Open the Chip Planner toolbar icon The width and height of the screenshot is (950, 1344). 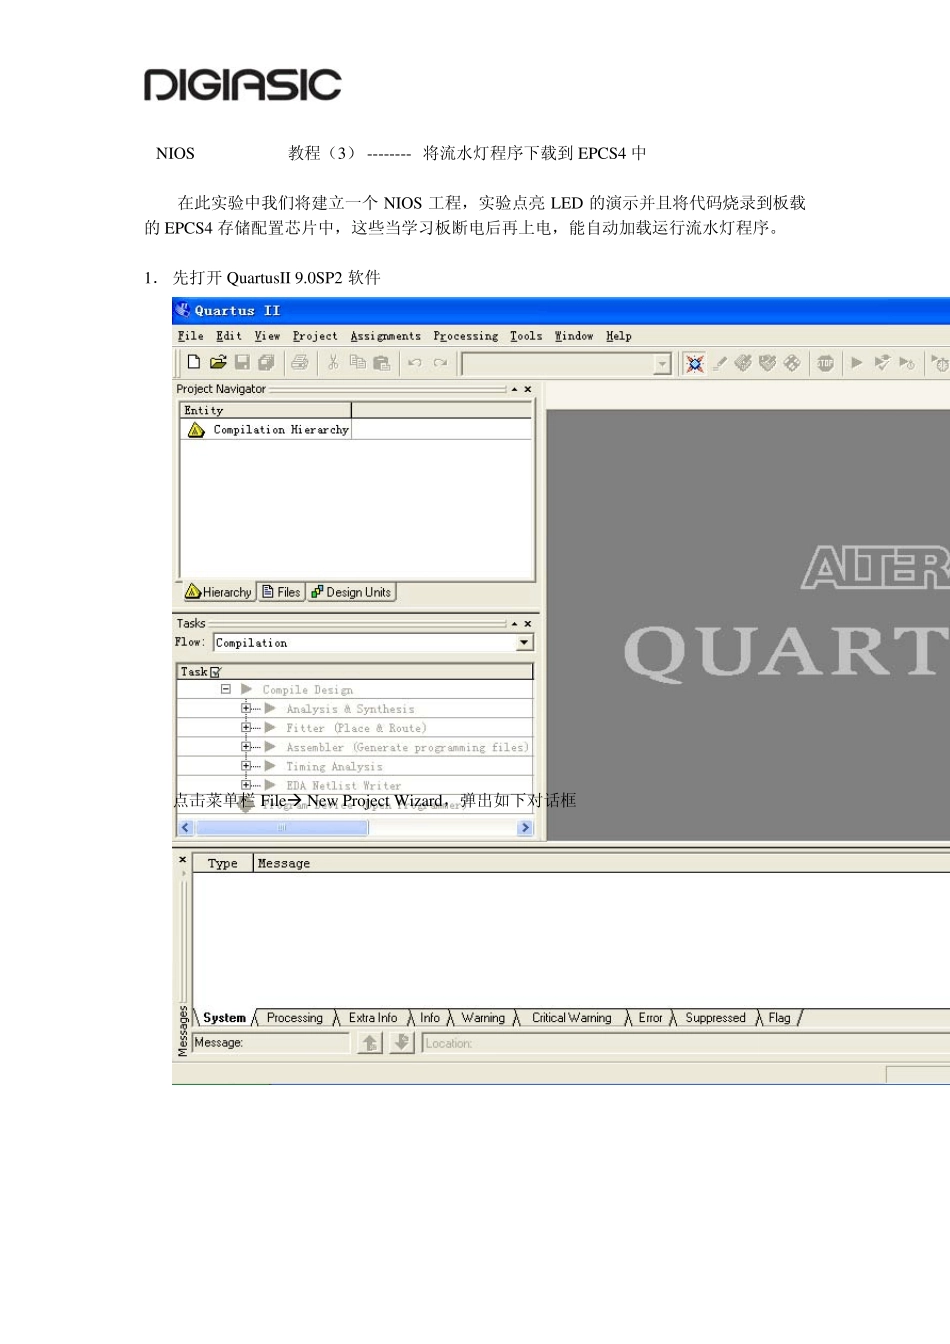click(x=792, y=363)
